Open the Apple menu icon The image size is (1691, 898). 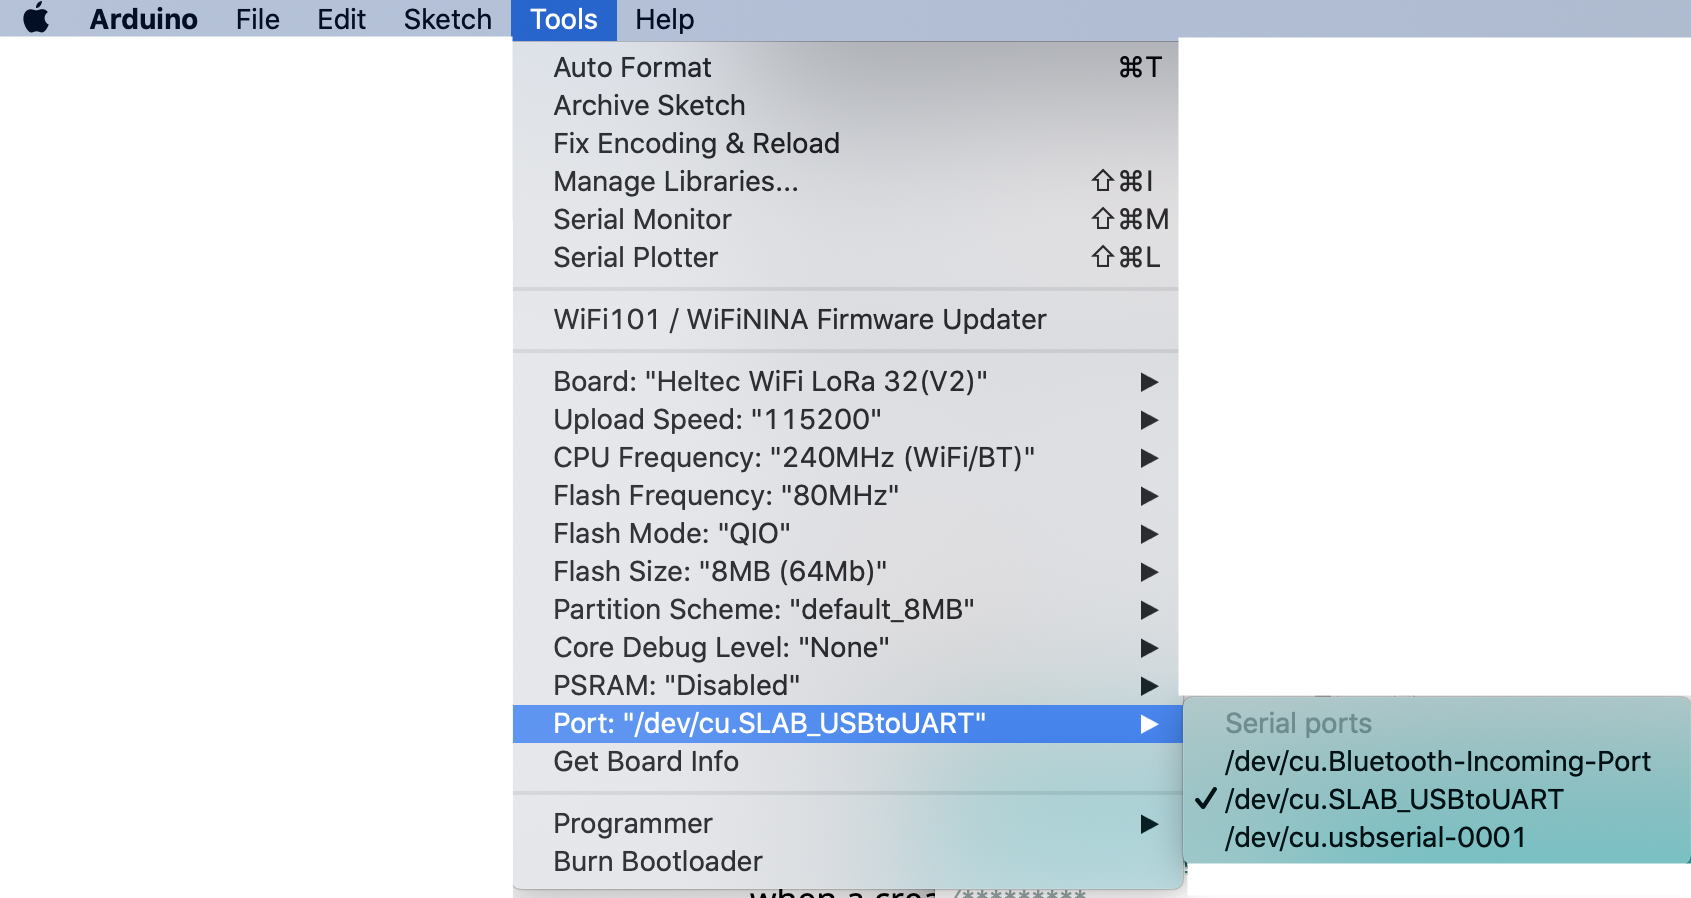pyautogui.click(x=36, y=19)
